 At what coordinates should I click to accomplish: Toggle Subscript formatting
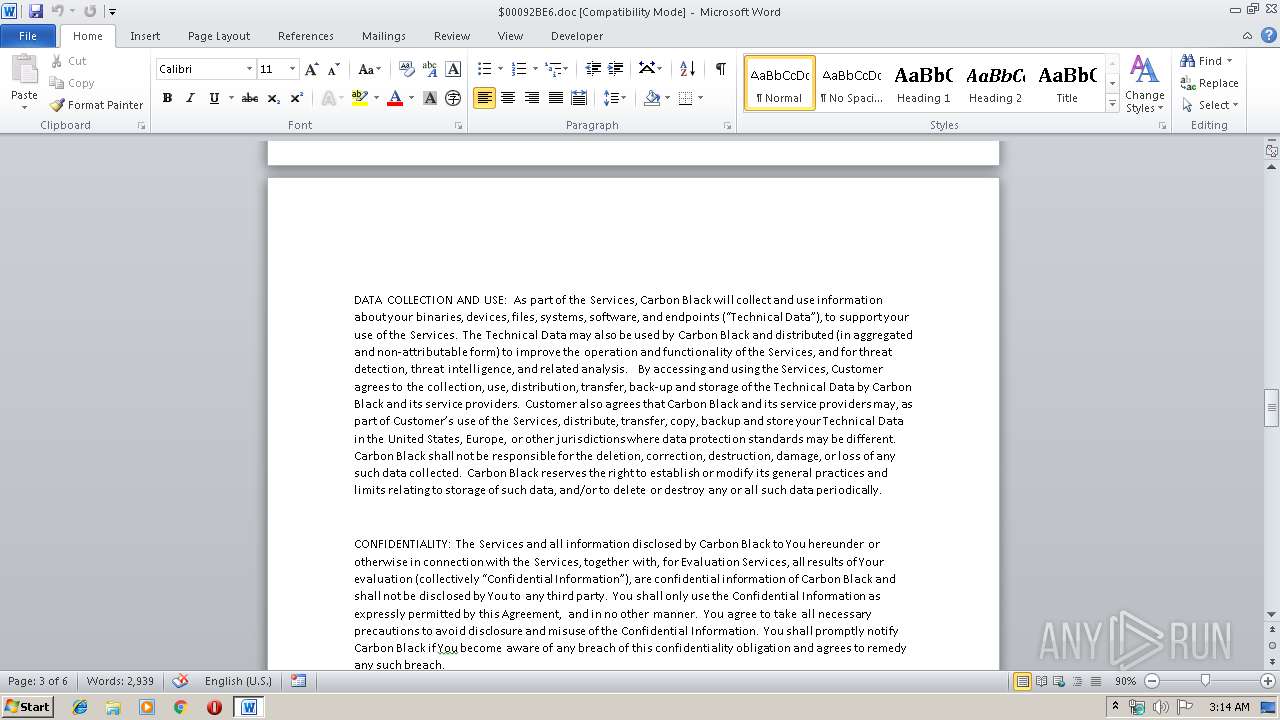tap(274, 98)
